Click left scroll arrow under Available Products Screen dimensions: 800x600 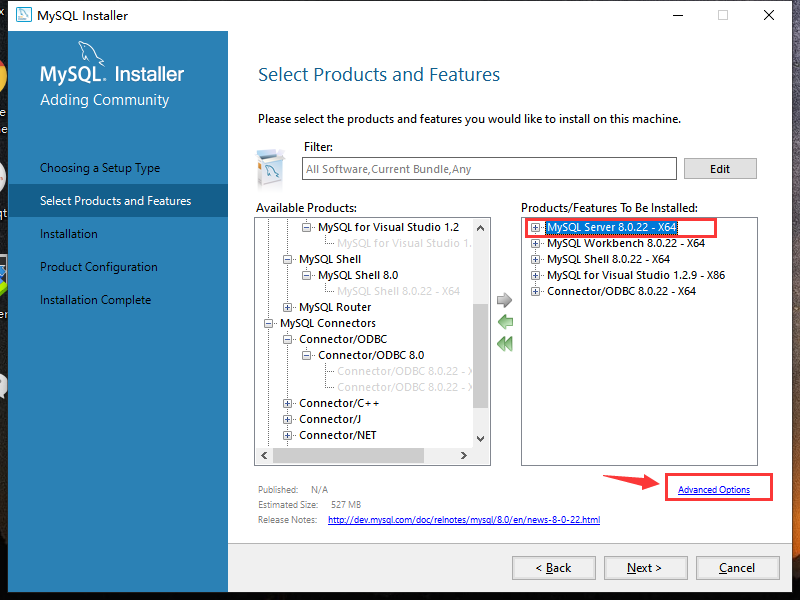(263, 455)
